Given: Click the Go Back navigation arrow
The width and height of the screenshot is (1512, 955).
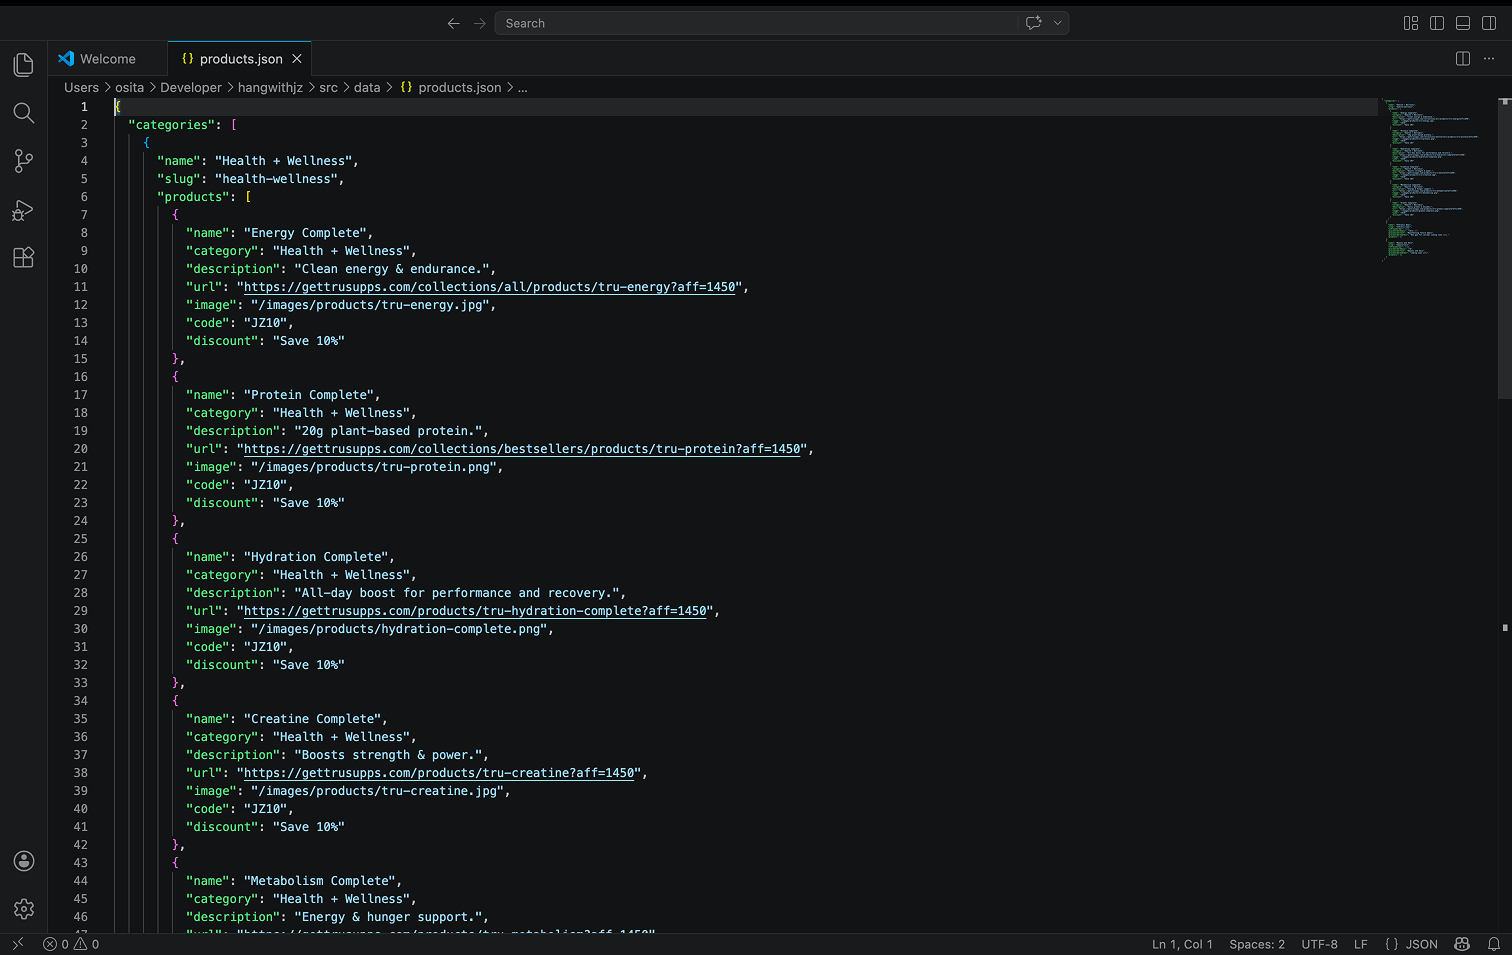Looking at the screenshot, I should [453, 22].
